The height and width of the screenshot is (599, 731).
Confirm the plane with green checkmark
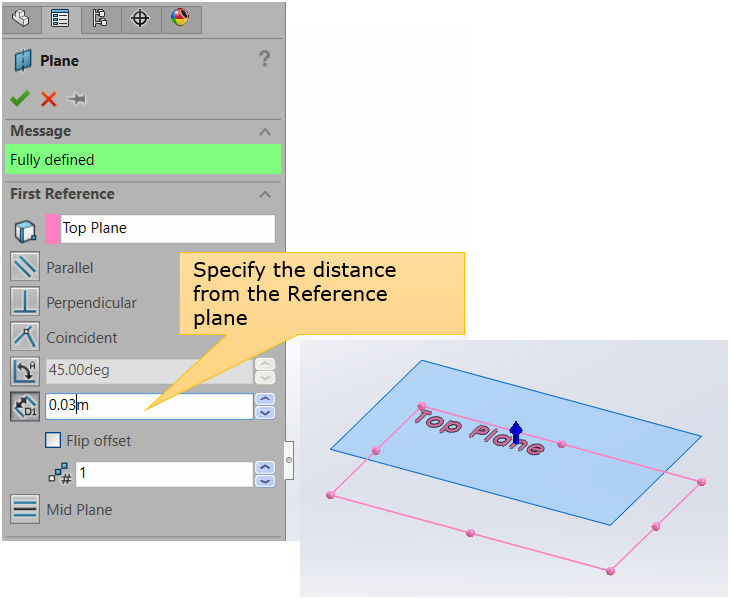tap(20, 98)
